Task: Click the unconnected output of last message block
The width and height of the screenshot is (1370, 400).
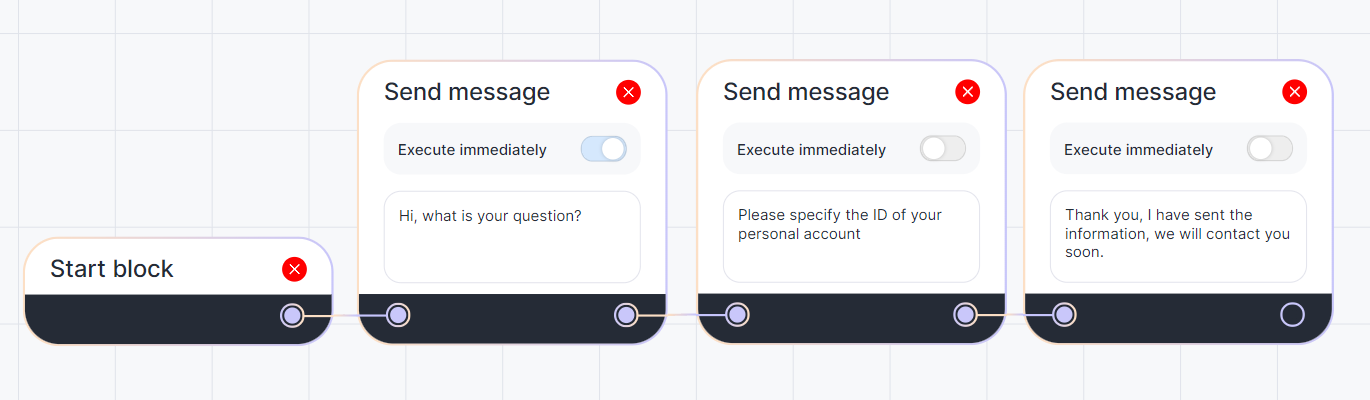Action: (1292, 316)
